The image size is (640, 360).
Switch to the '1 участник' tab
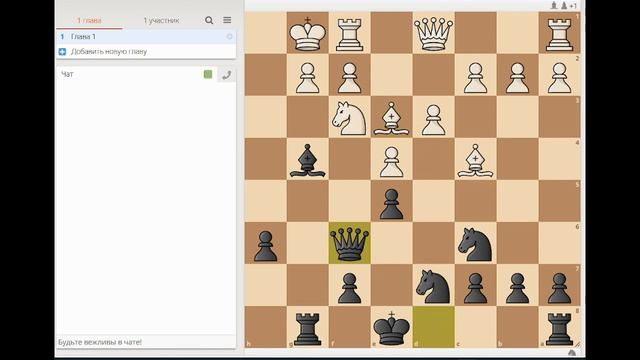[161, 20]
